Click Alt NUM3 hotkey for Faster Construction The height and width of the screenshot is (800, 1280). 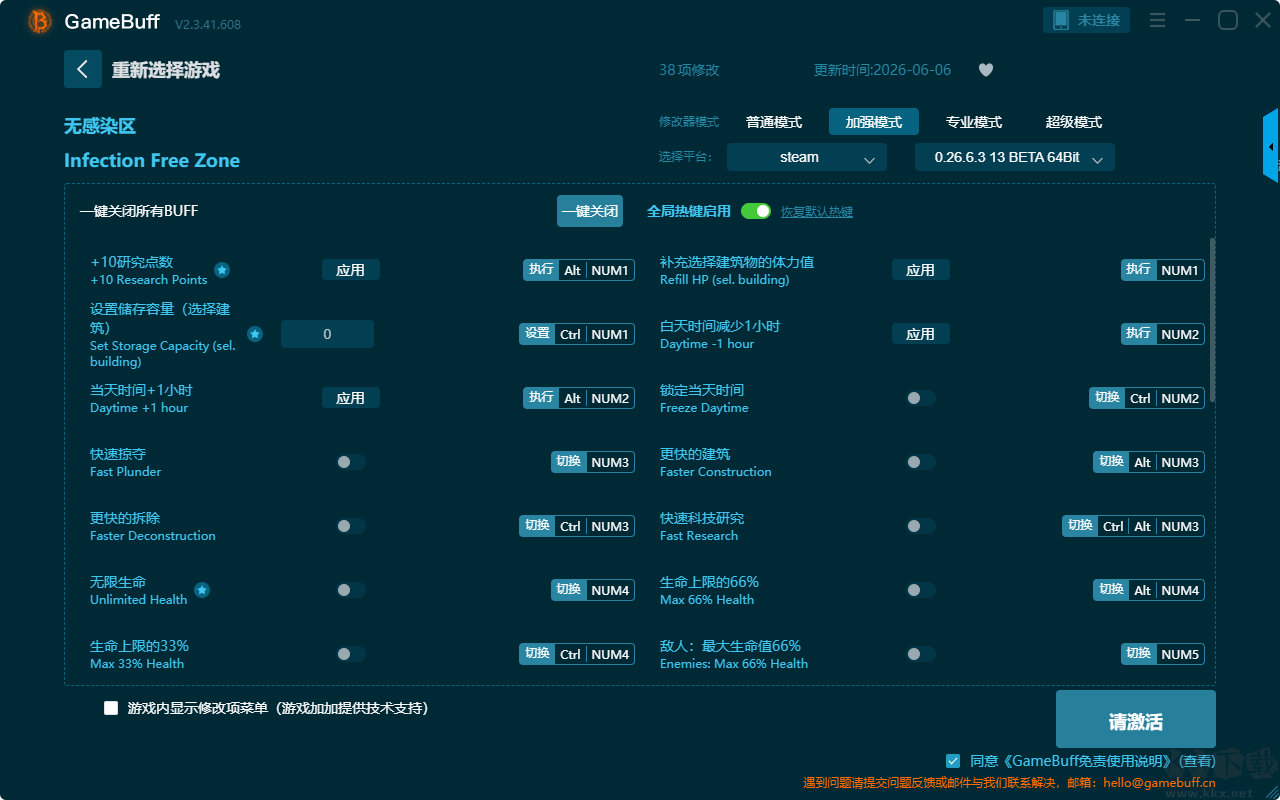click(1149, 462)
